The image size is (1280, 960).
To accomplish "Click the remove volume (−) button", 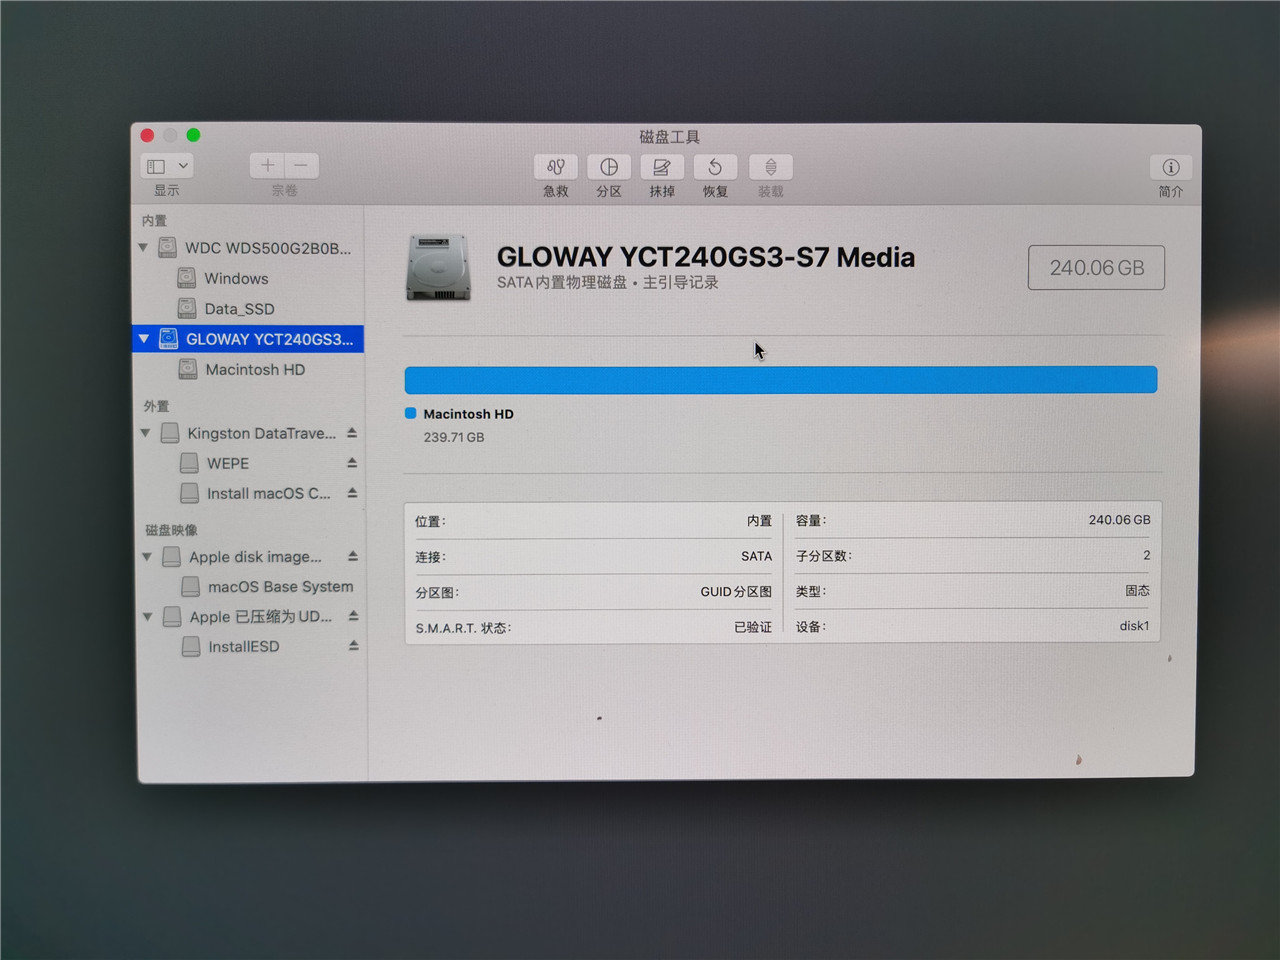I will (300, 165).
